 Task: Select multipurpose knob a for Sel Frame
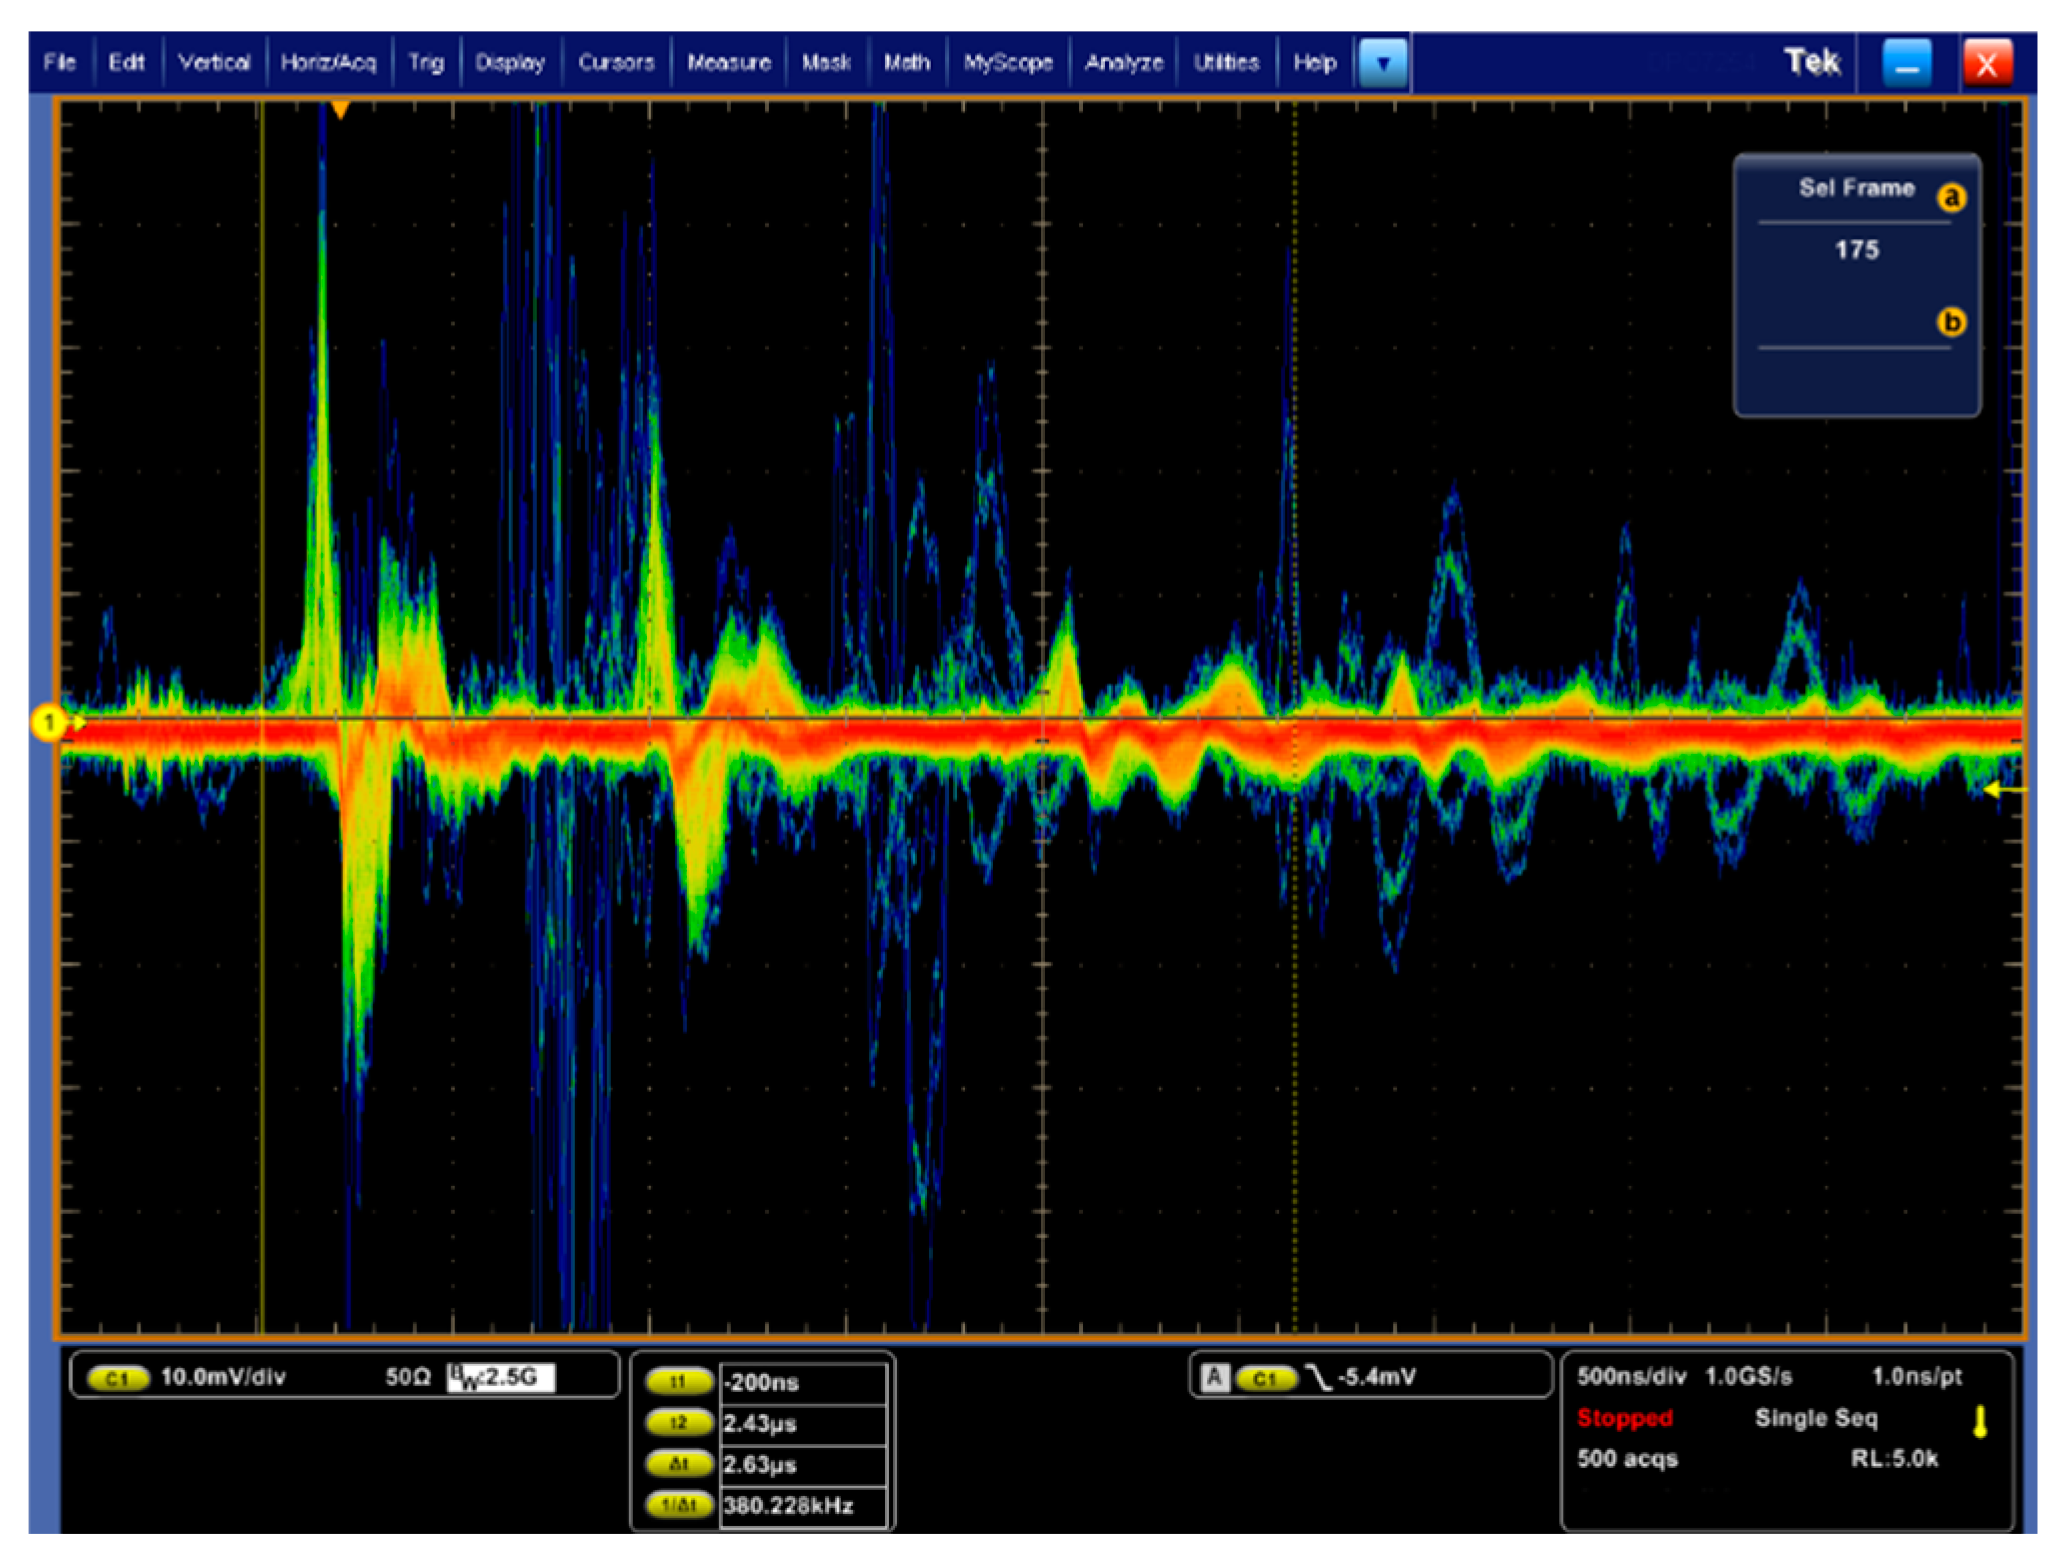(x=1950, y=197)
